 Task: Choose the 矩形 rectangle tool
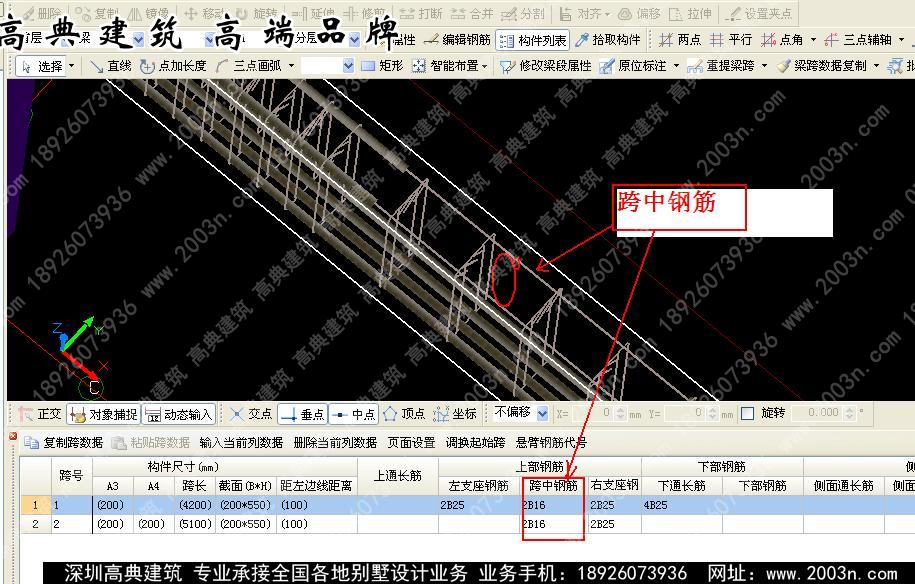pyautogui.click(x=382, y=66)
